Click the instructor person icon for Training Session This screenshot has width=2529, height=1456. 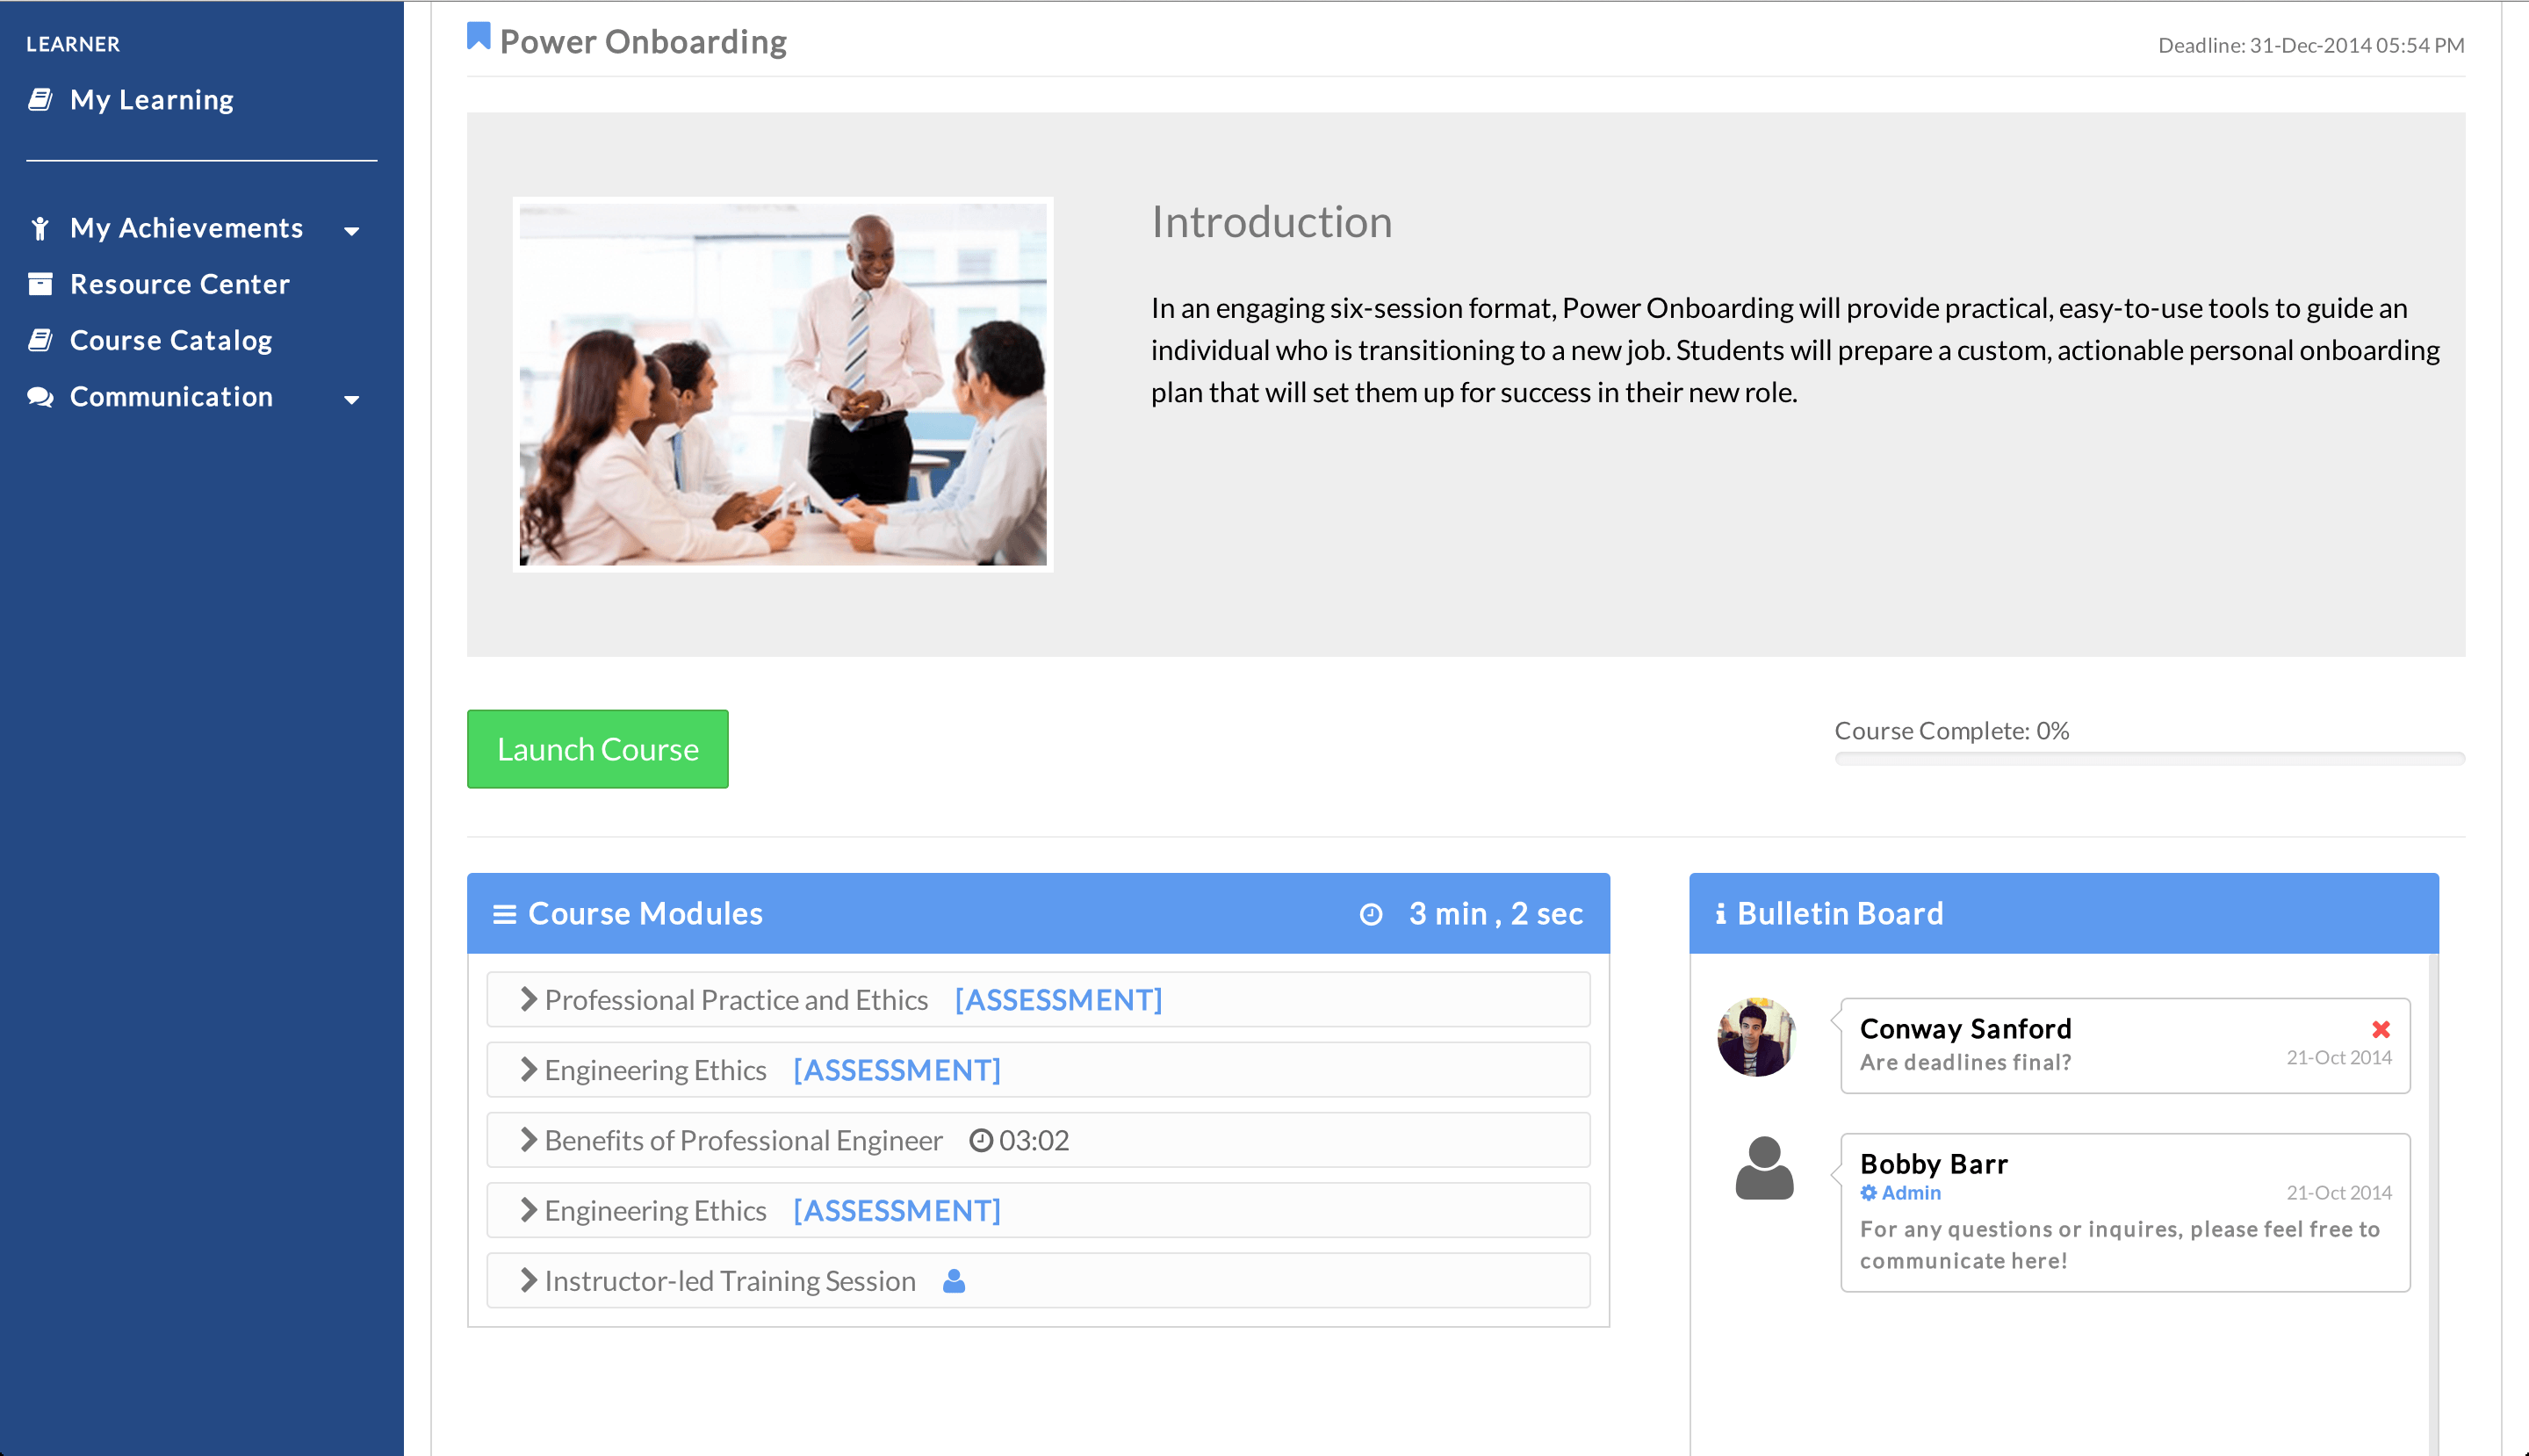(x=954, y=1281)
